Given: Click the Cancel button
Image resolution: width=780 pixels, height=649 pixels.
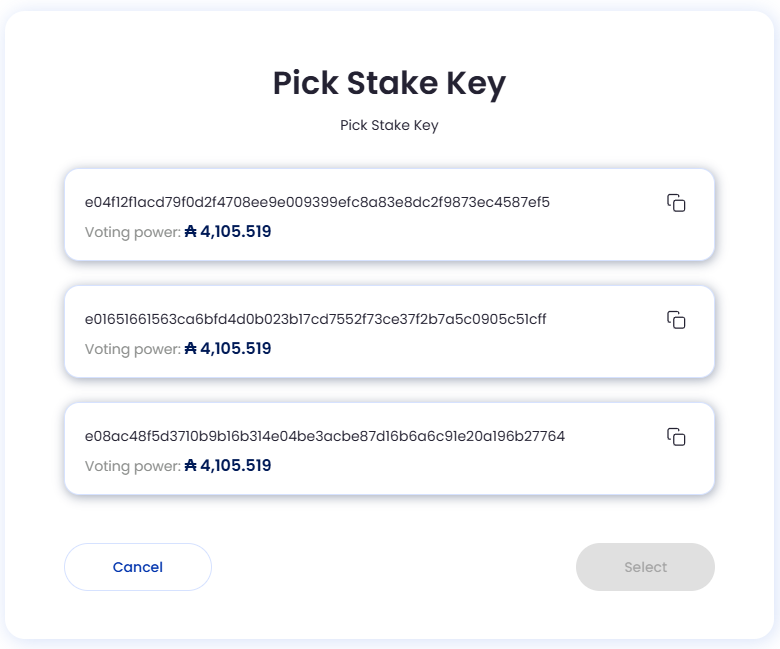Looking at the screenshot, I should 138,567.
